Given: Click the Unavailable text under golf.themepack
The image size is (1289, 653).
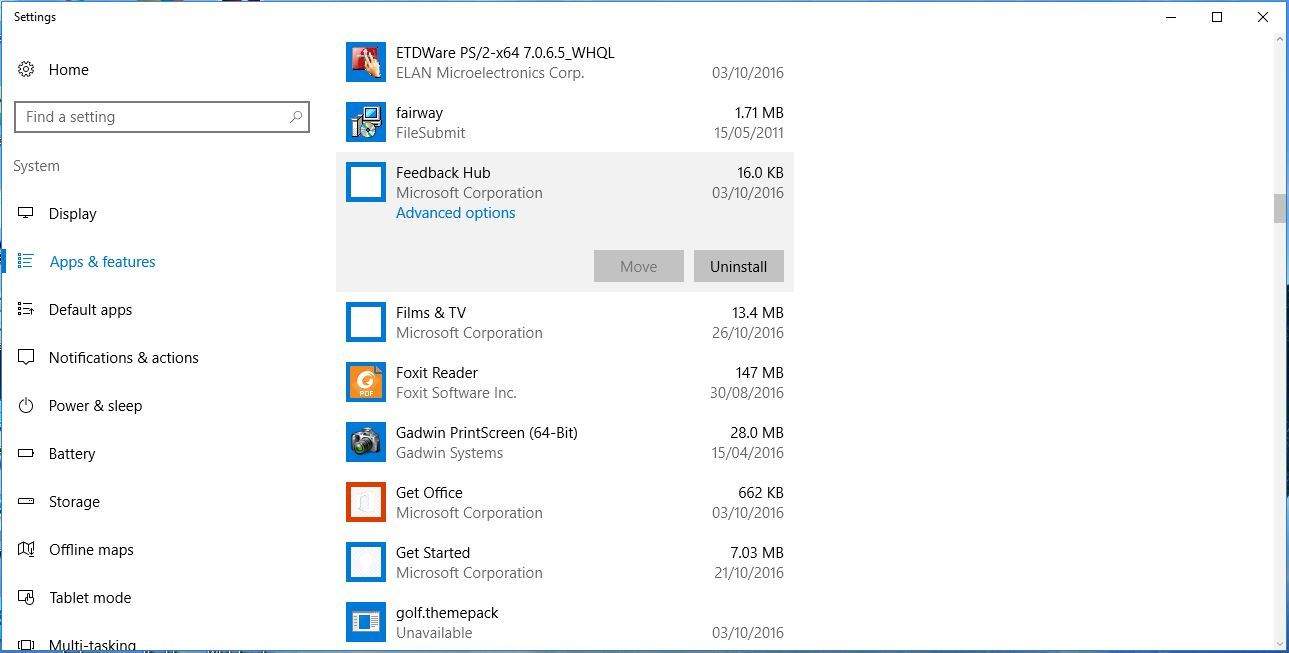Looking at the screenshot, I should 434,632.
